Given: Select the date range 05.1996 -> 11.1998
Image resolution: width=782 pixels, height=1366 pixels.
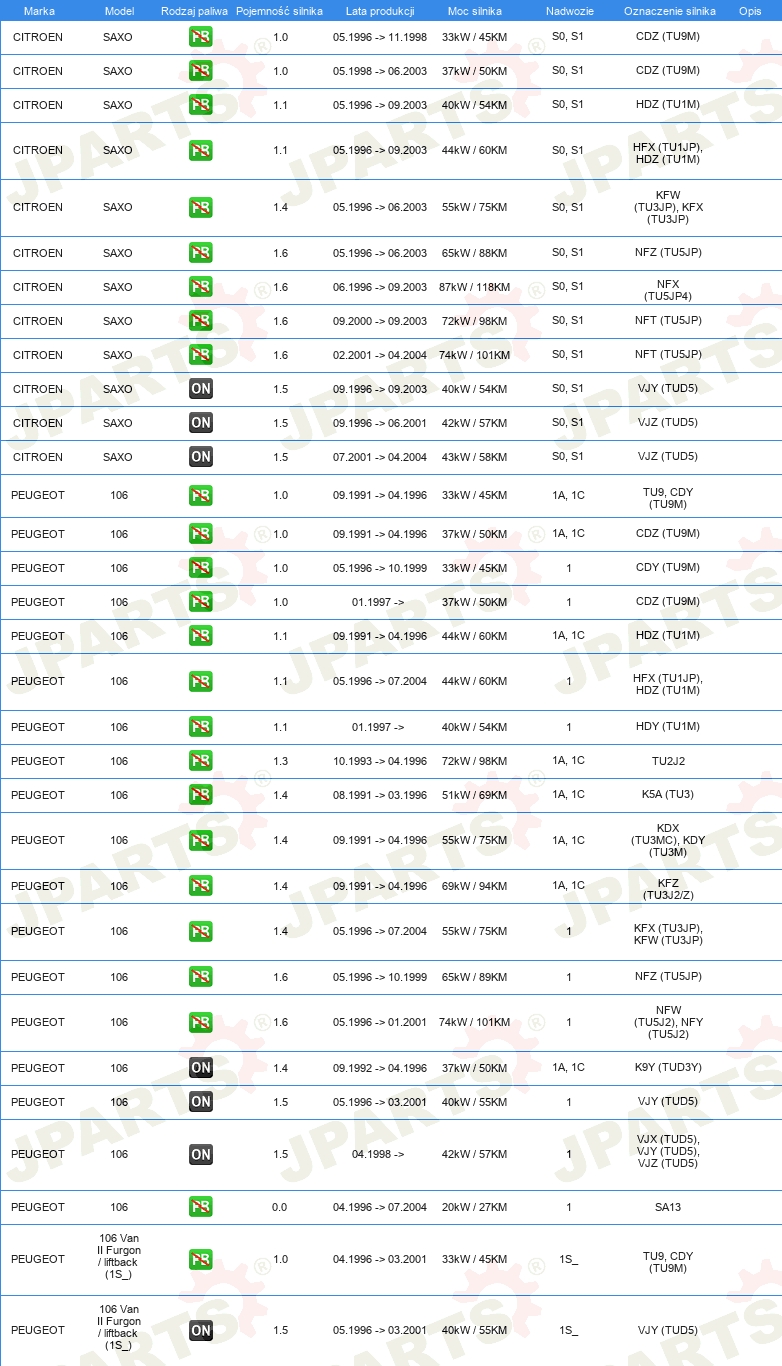Looking at the screenshot, I should (380, 37).
